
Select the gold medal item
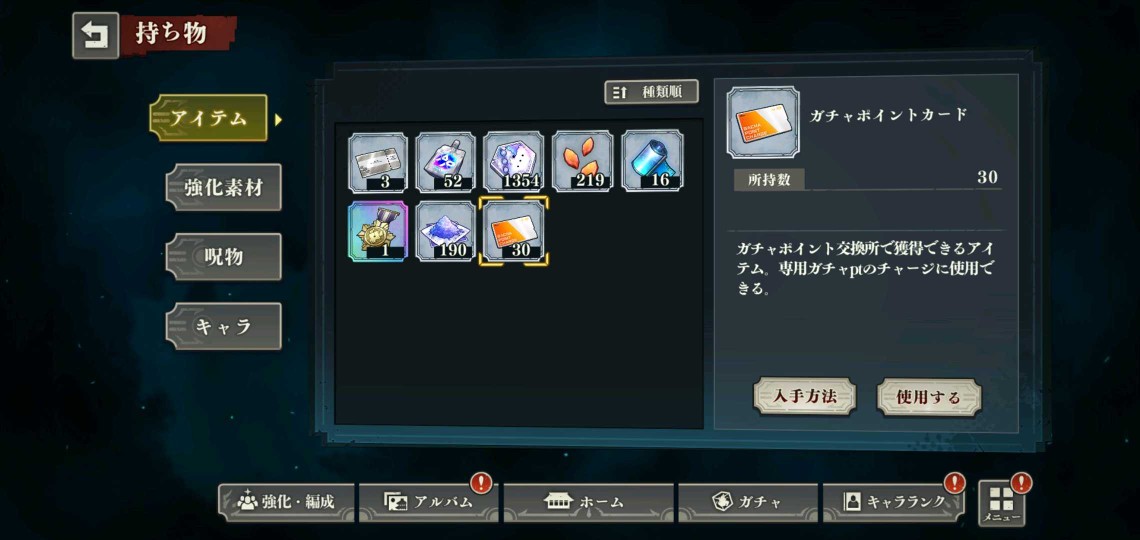click(378, 231)
